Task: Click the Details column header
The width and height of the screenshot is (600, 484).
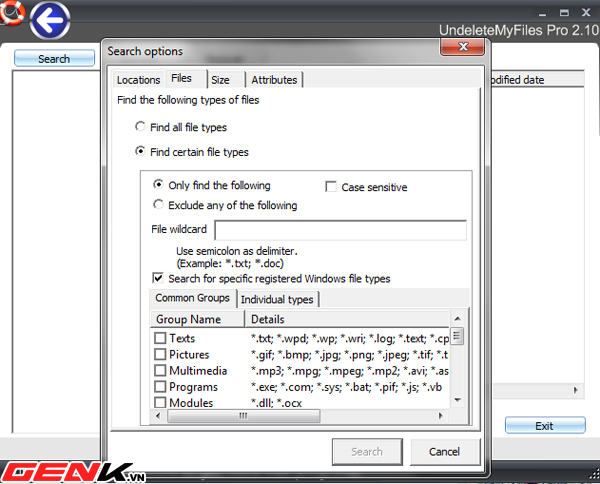Action: [348, 319]
